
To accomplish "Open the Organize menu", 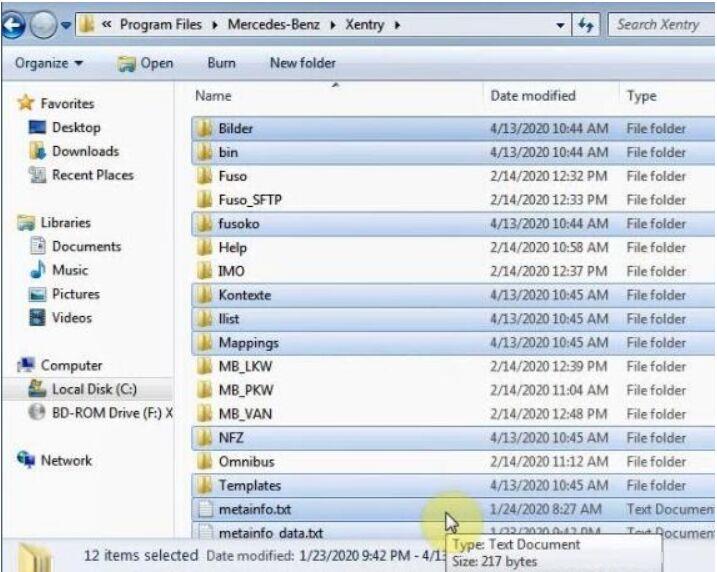I will (49, 63).
